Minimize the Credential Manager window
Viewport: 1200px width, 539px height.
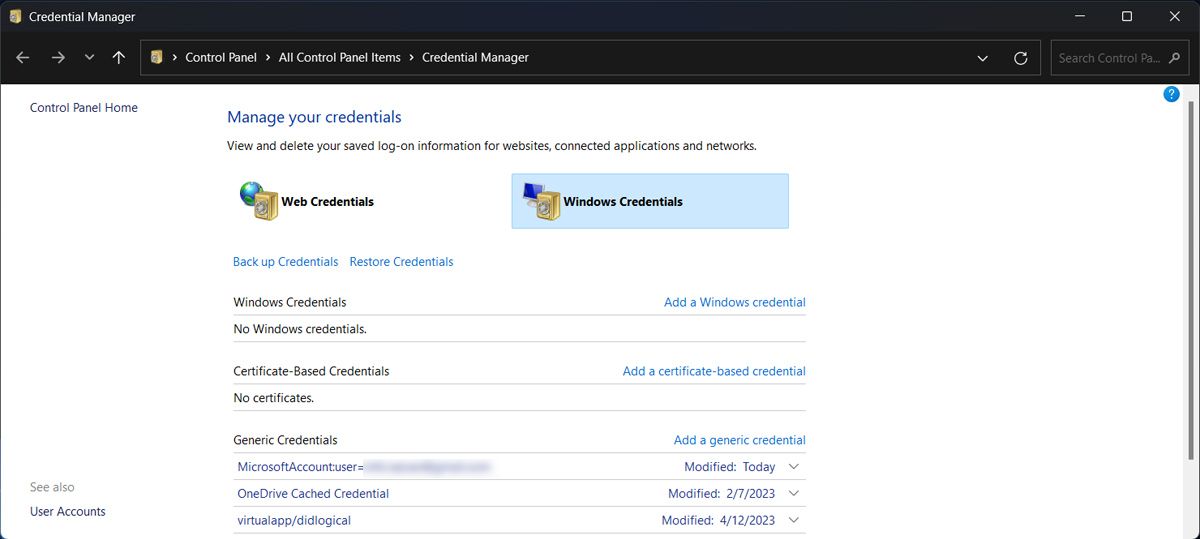tap(1080, 16)
